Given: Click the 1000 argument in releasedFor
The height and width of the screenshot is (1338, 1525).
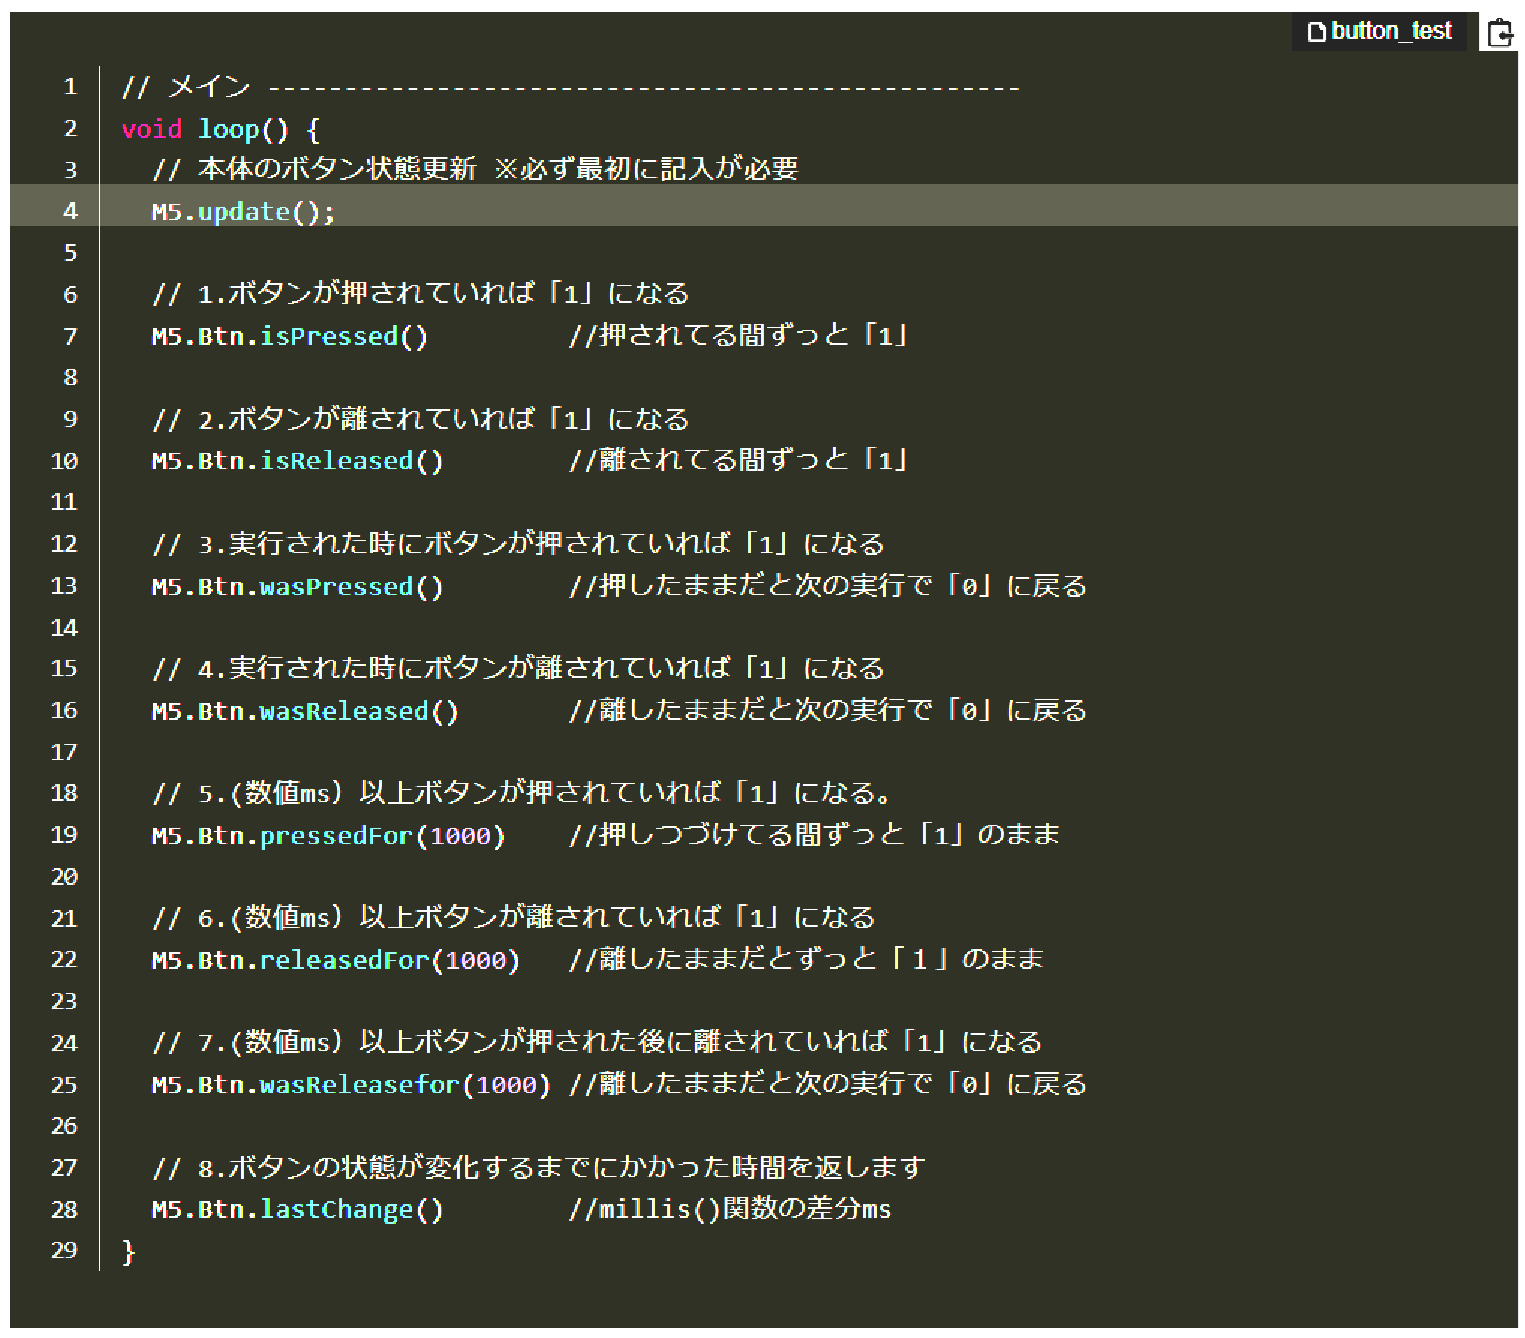Looking at the screenshot, I should click(475, 961).
